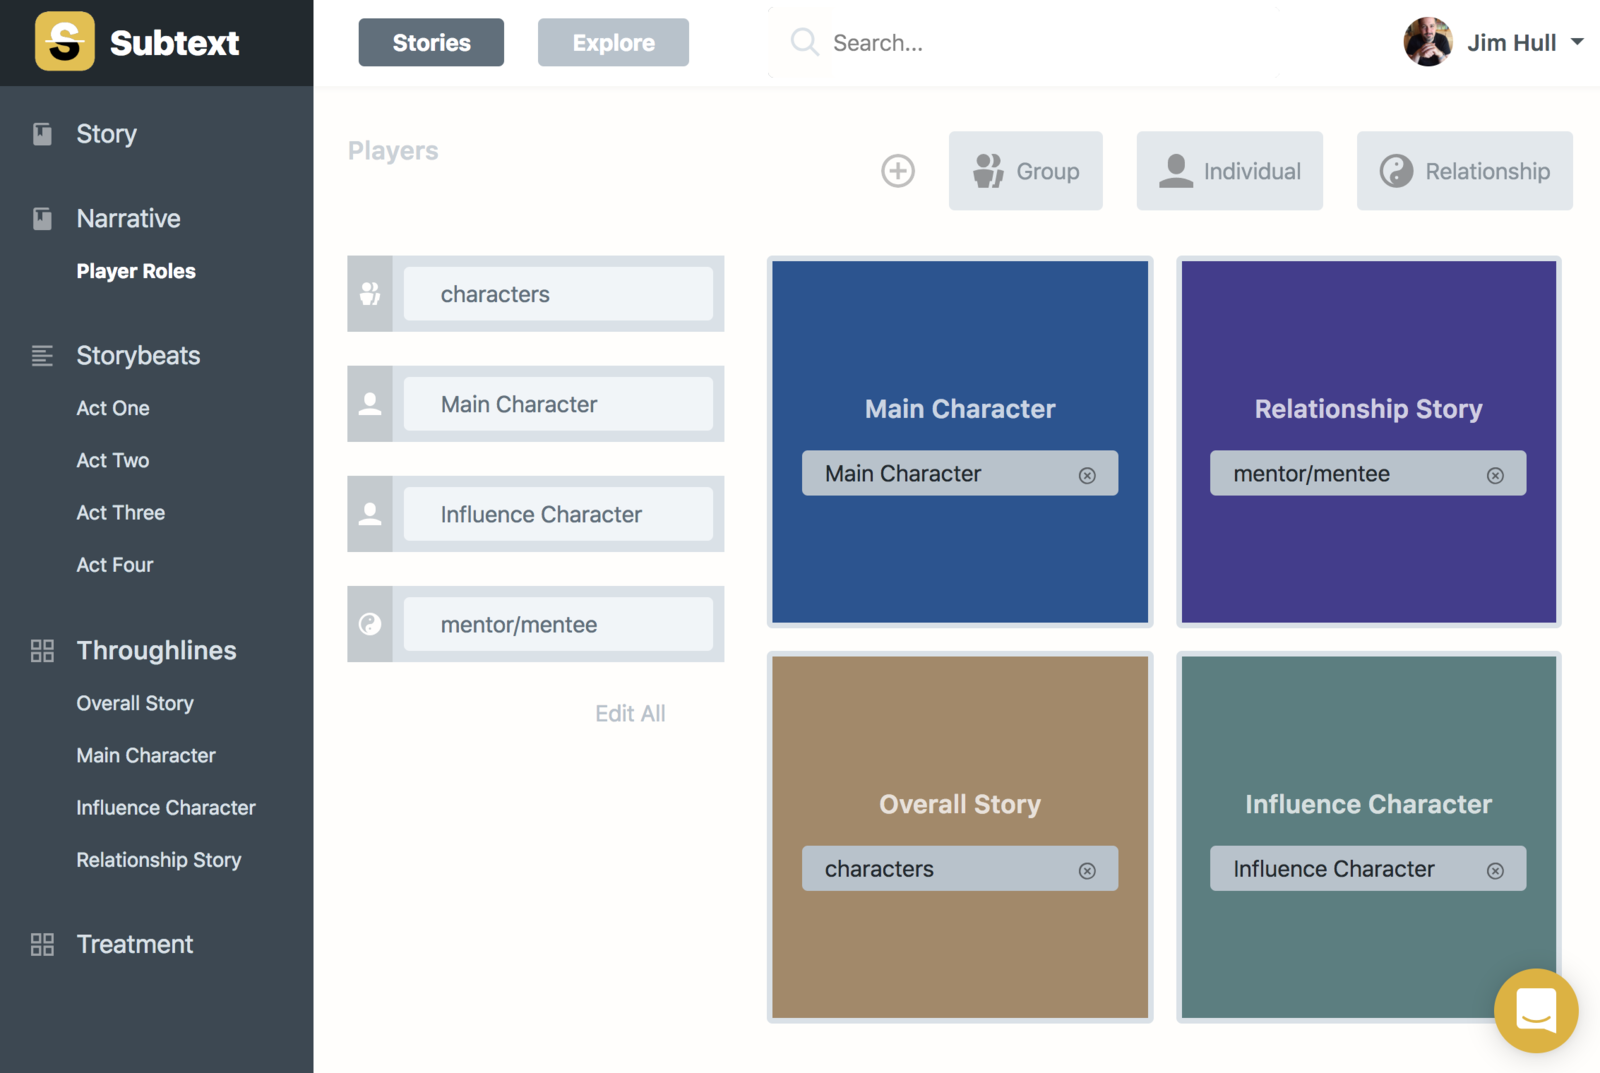Click the Influence Character tag in teal card
The height and width of the screenshot is (1073, 1600).
(1368, 869)
